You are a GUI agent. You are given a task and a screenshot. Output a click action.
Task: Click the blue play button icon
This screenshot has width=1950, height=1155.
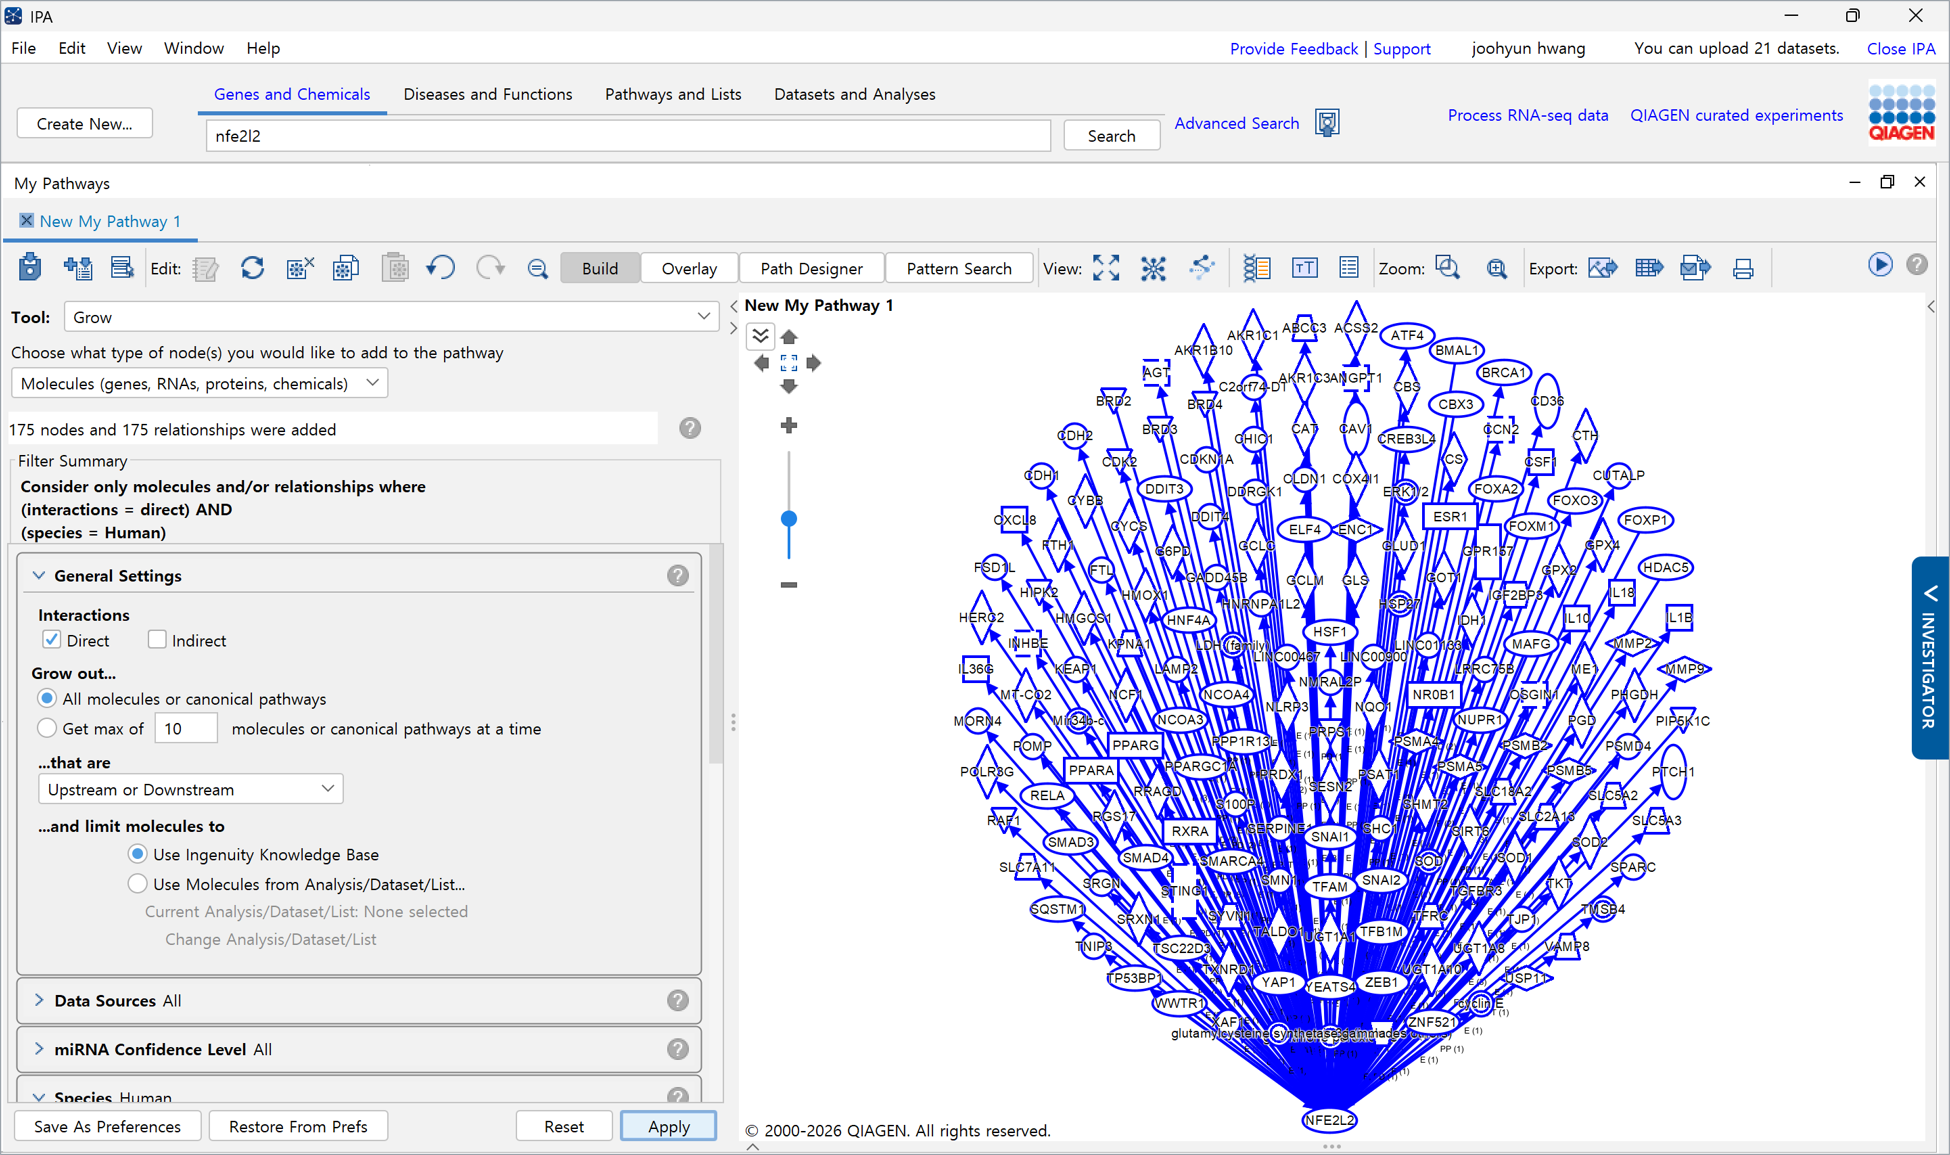(1880, 265)
